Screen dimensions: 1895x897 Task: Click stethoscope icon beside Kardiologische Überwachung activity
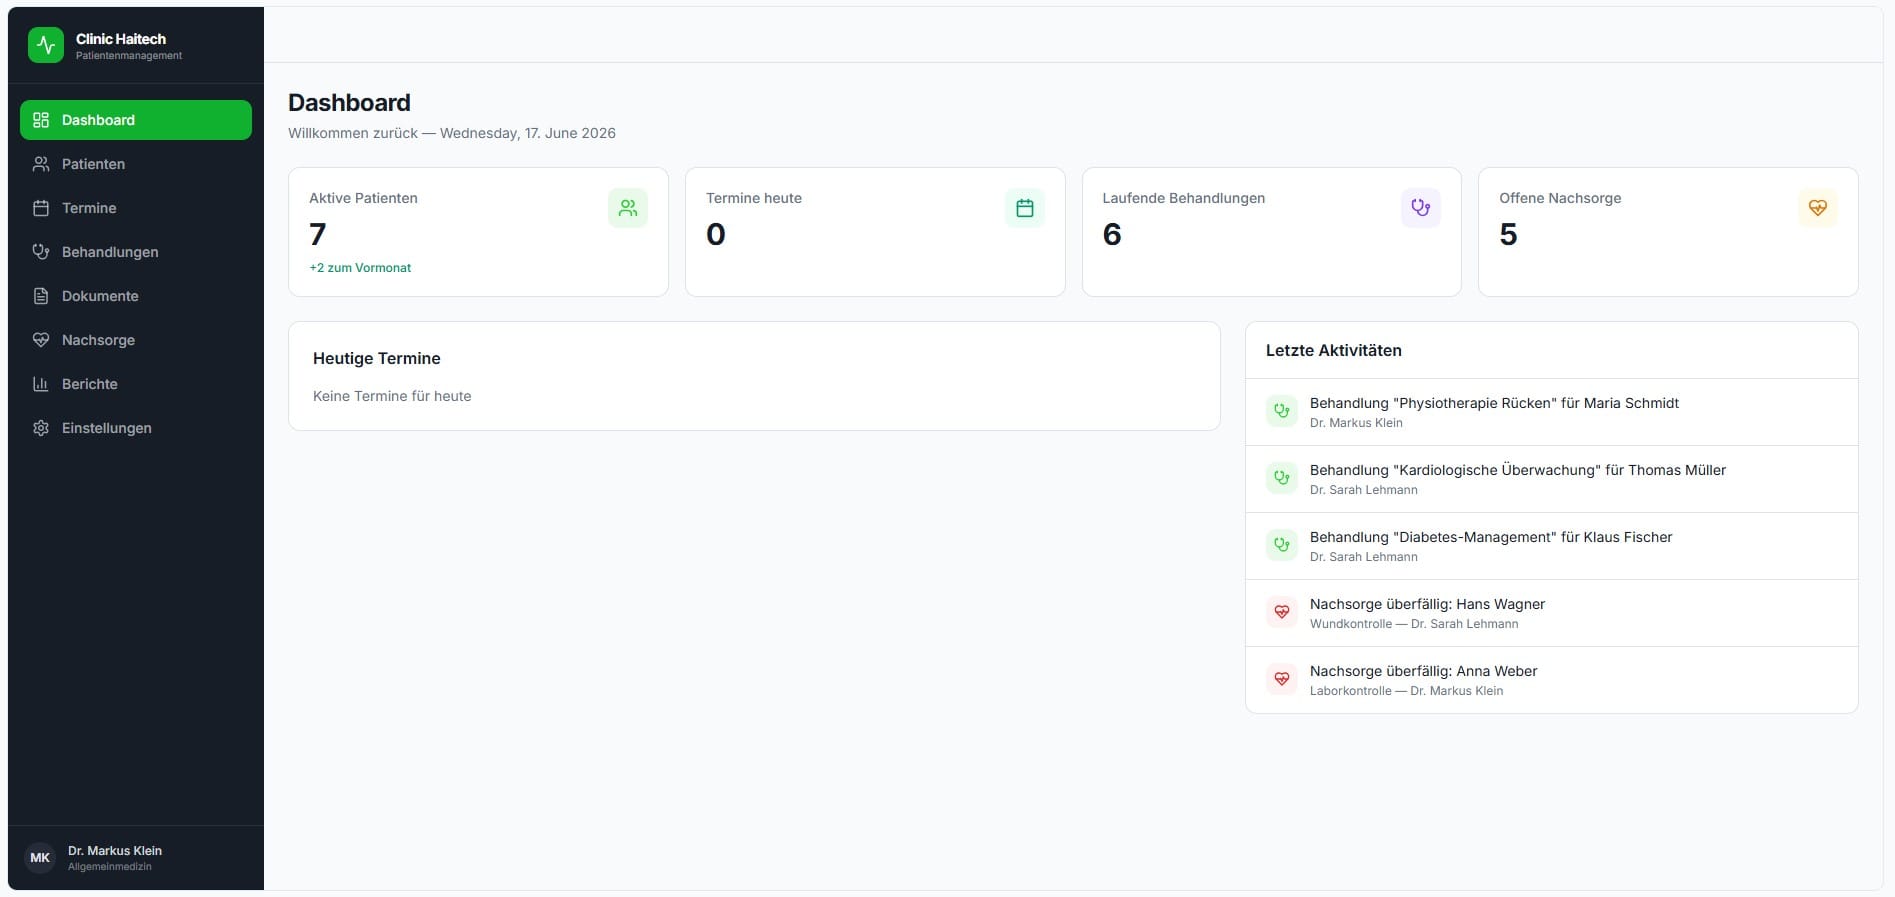tap(1282, 478)
